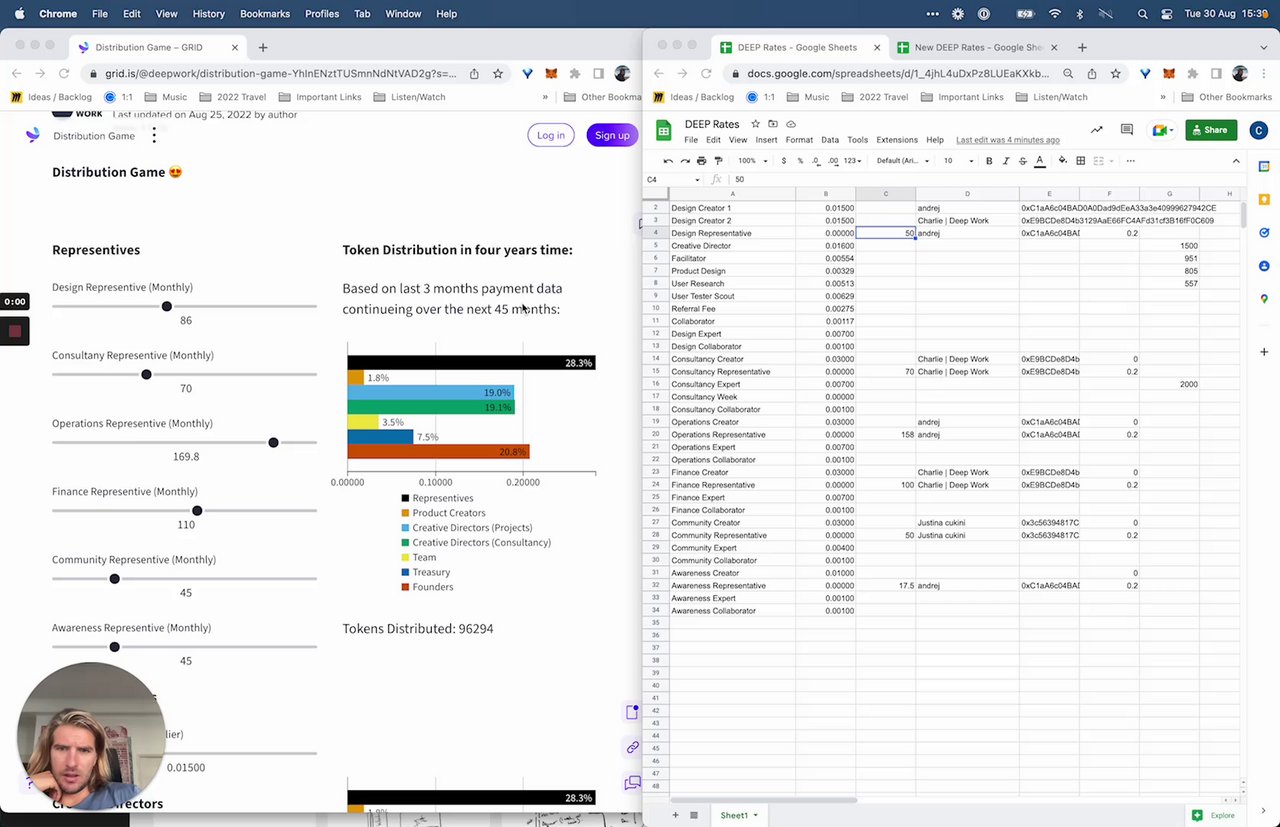Open the font family dropdown
Screen dimensions: 1280x827
pos(903,161)
